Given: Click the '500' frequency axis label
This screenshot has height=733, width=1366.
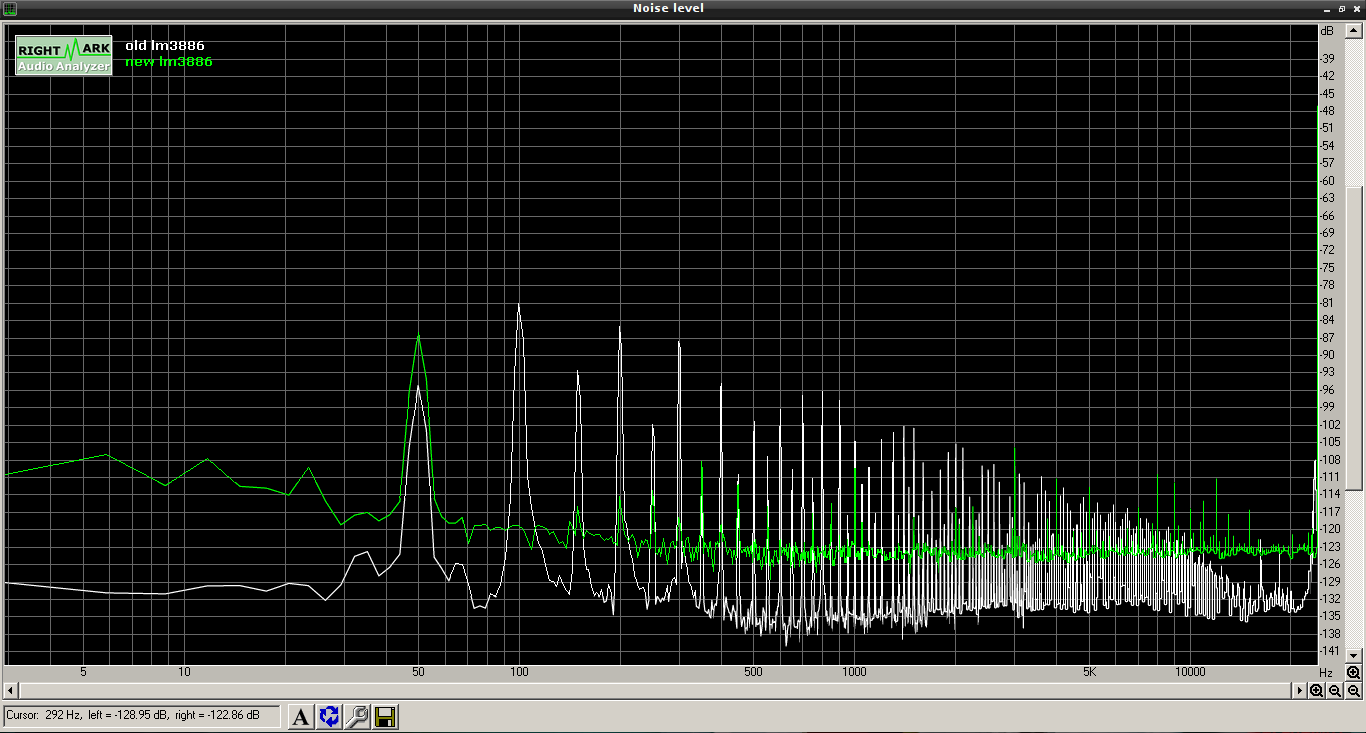Looking at the screenshot, I should [753, 672].
